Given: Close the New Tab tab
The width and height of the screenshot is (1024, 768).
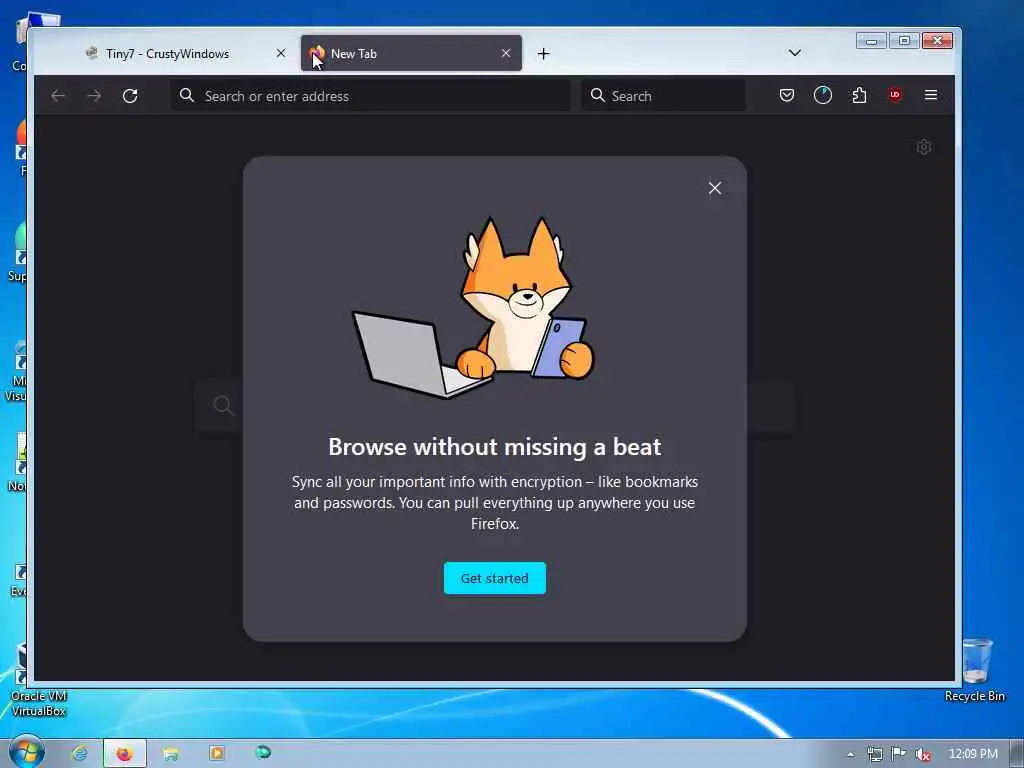Looking at the screenshot, I should (505, 54).
